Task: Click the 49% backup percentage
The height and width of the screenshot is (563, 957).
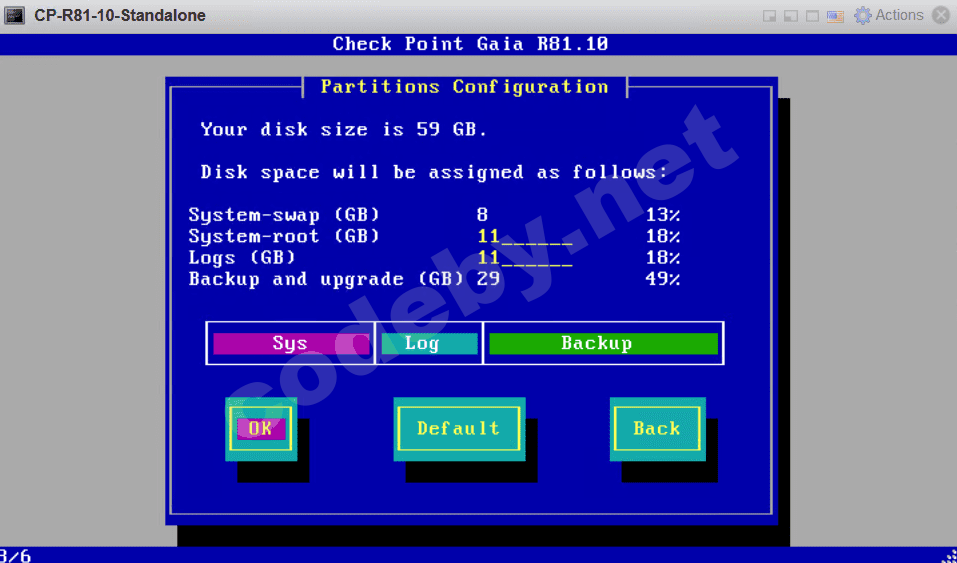Action: click(x=663, y=279)
